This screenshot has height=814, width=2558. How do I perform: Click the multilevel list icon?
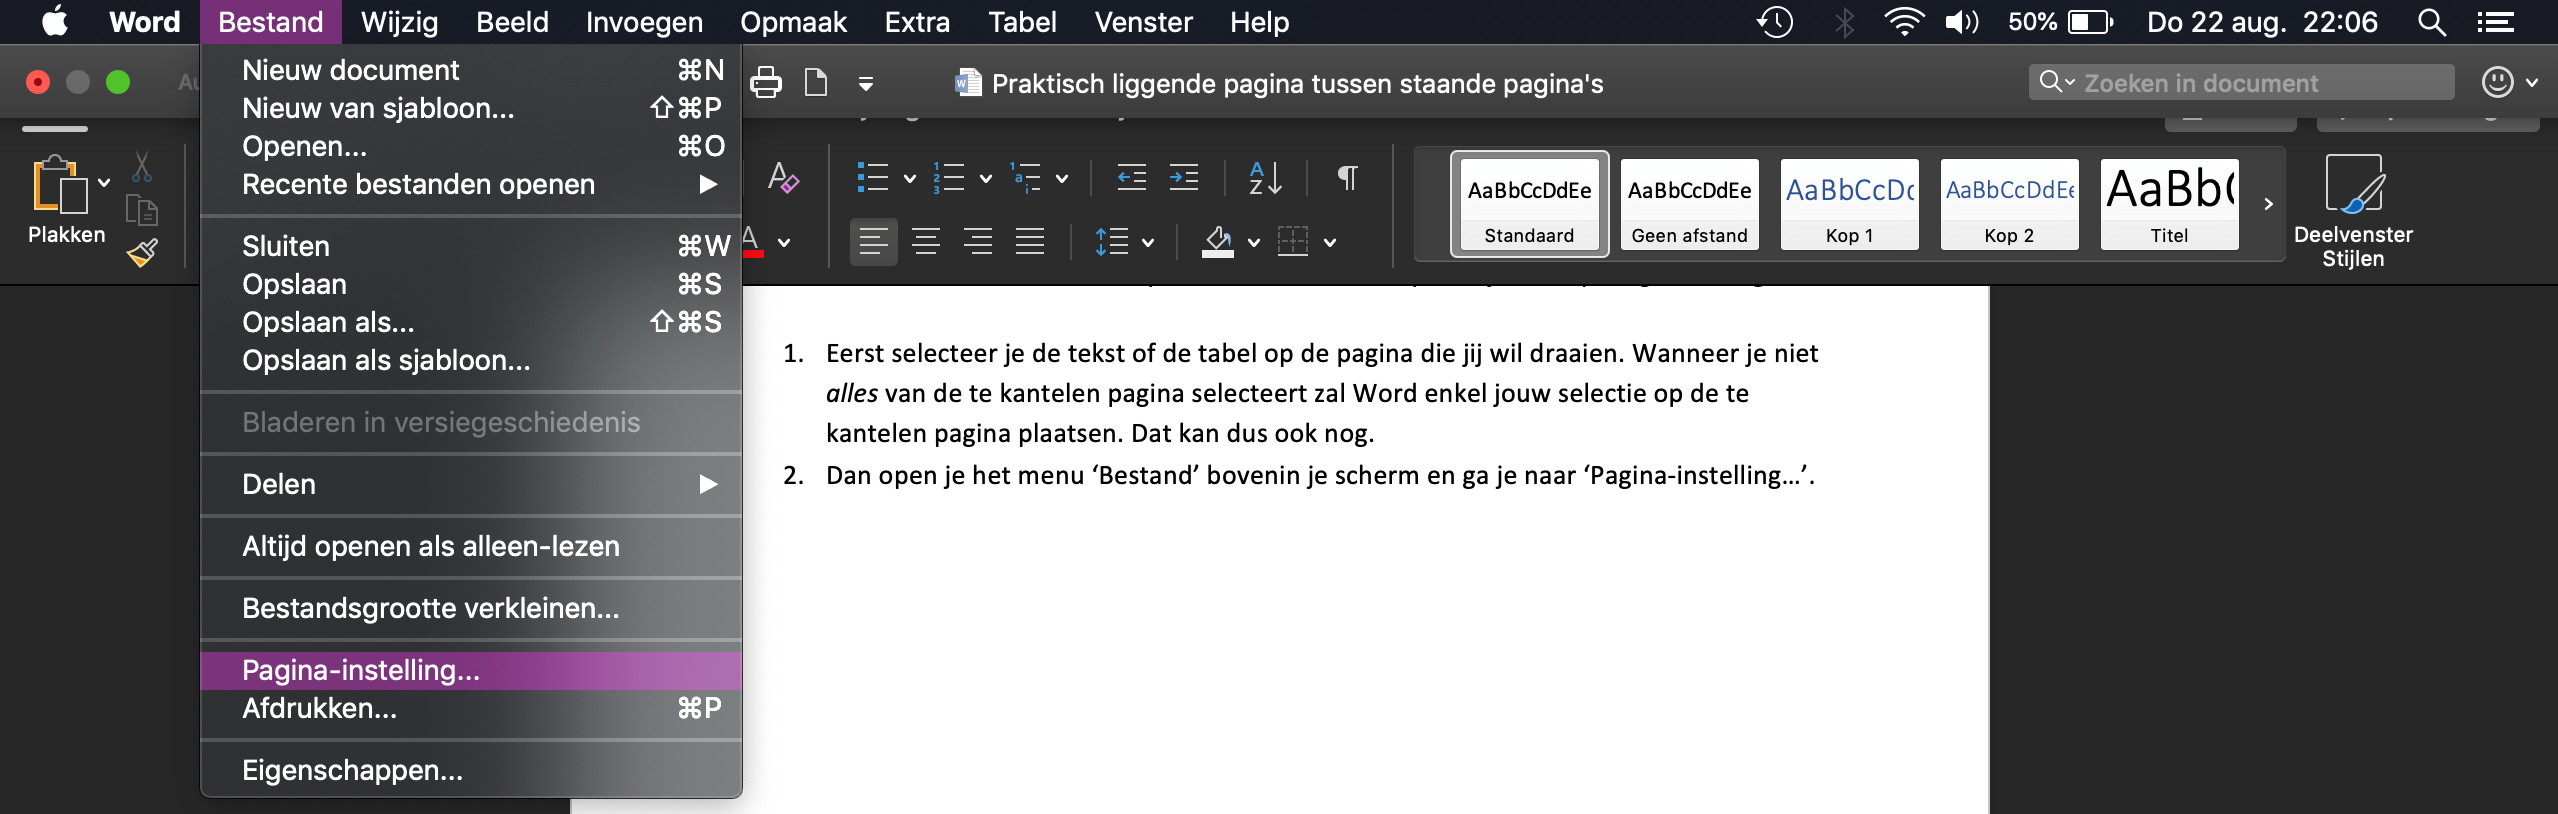(x=1026, y=178)
